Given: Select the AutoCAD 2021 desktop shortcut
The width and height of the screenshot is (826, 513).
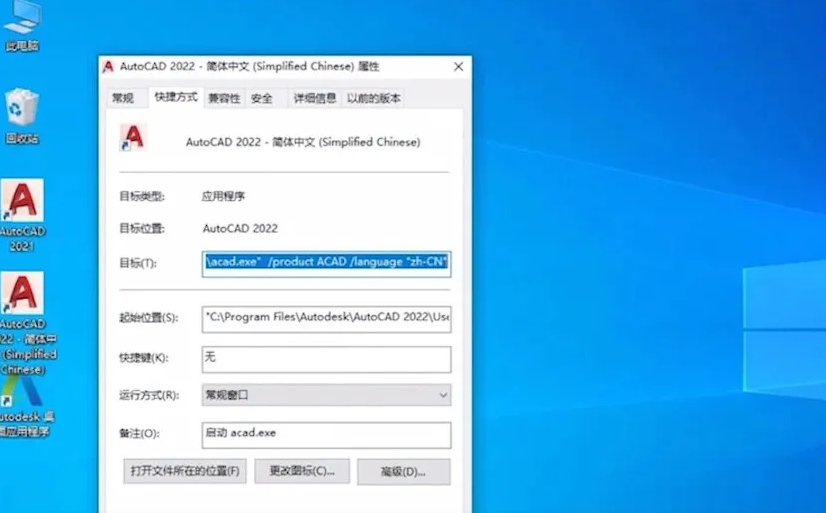Looking at the screenshot, I should pos(22,215).
